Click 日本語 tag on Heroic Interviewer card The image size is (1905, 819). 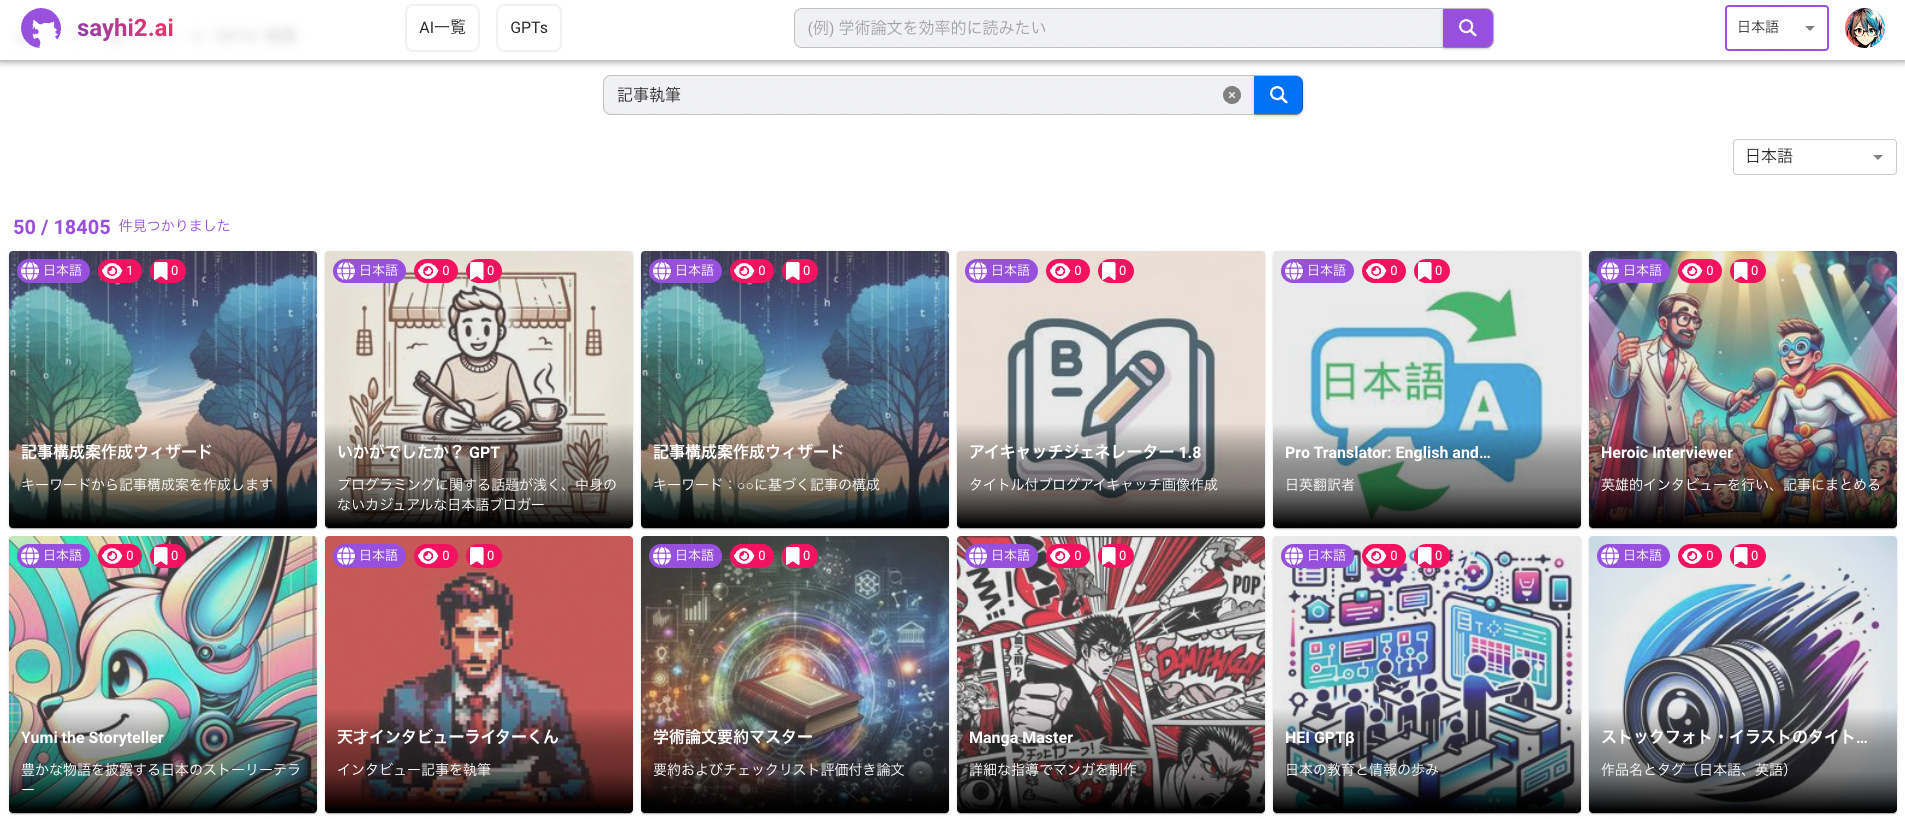(1633, 271)
